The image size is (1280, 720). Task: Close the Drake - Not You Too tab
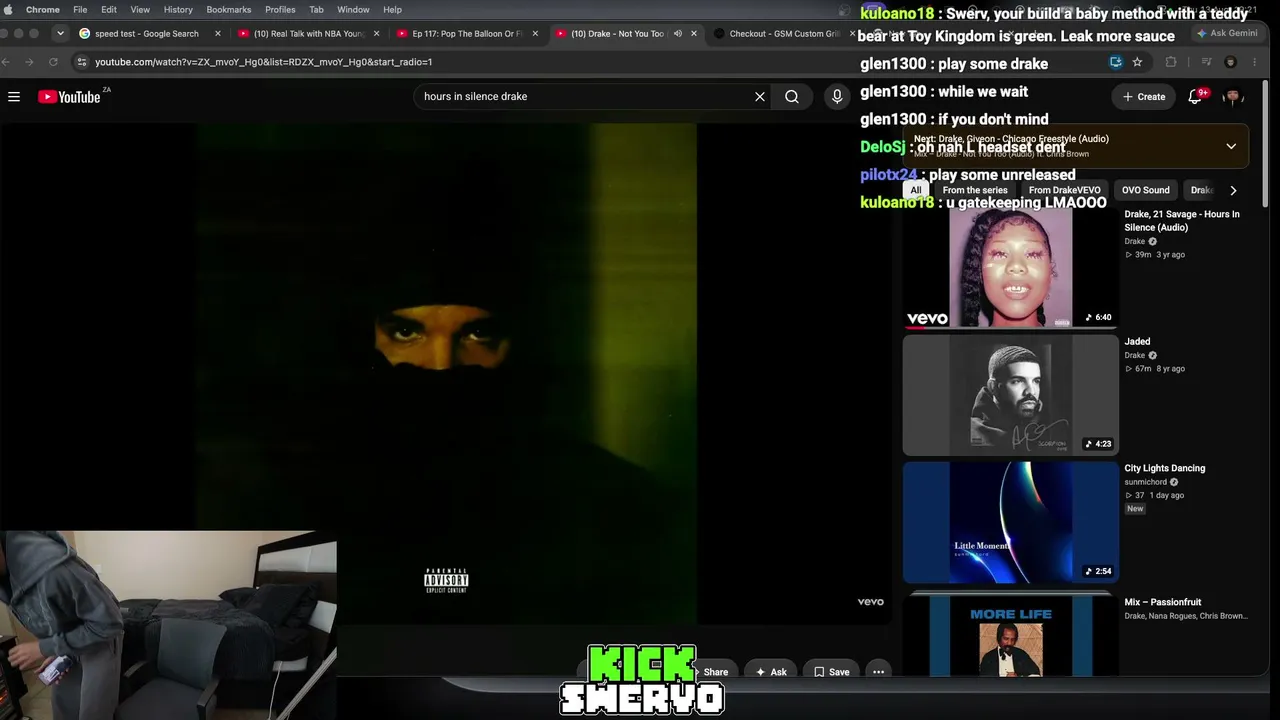click(x=694, y=33)
